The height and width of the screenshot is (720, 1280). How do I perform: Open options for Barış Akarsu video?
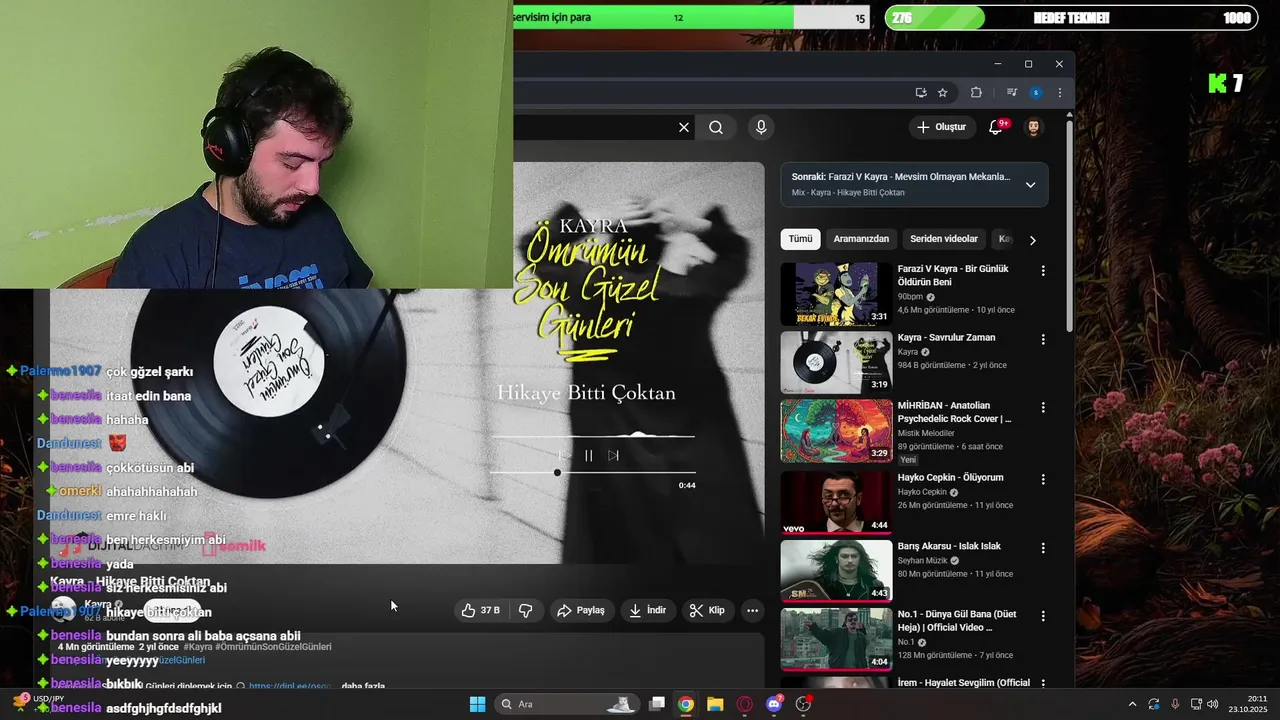[1043, 548]
